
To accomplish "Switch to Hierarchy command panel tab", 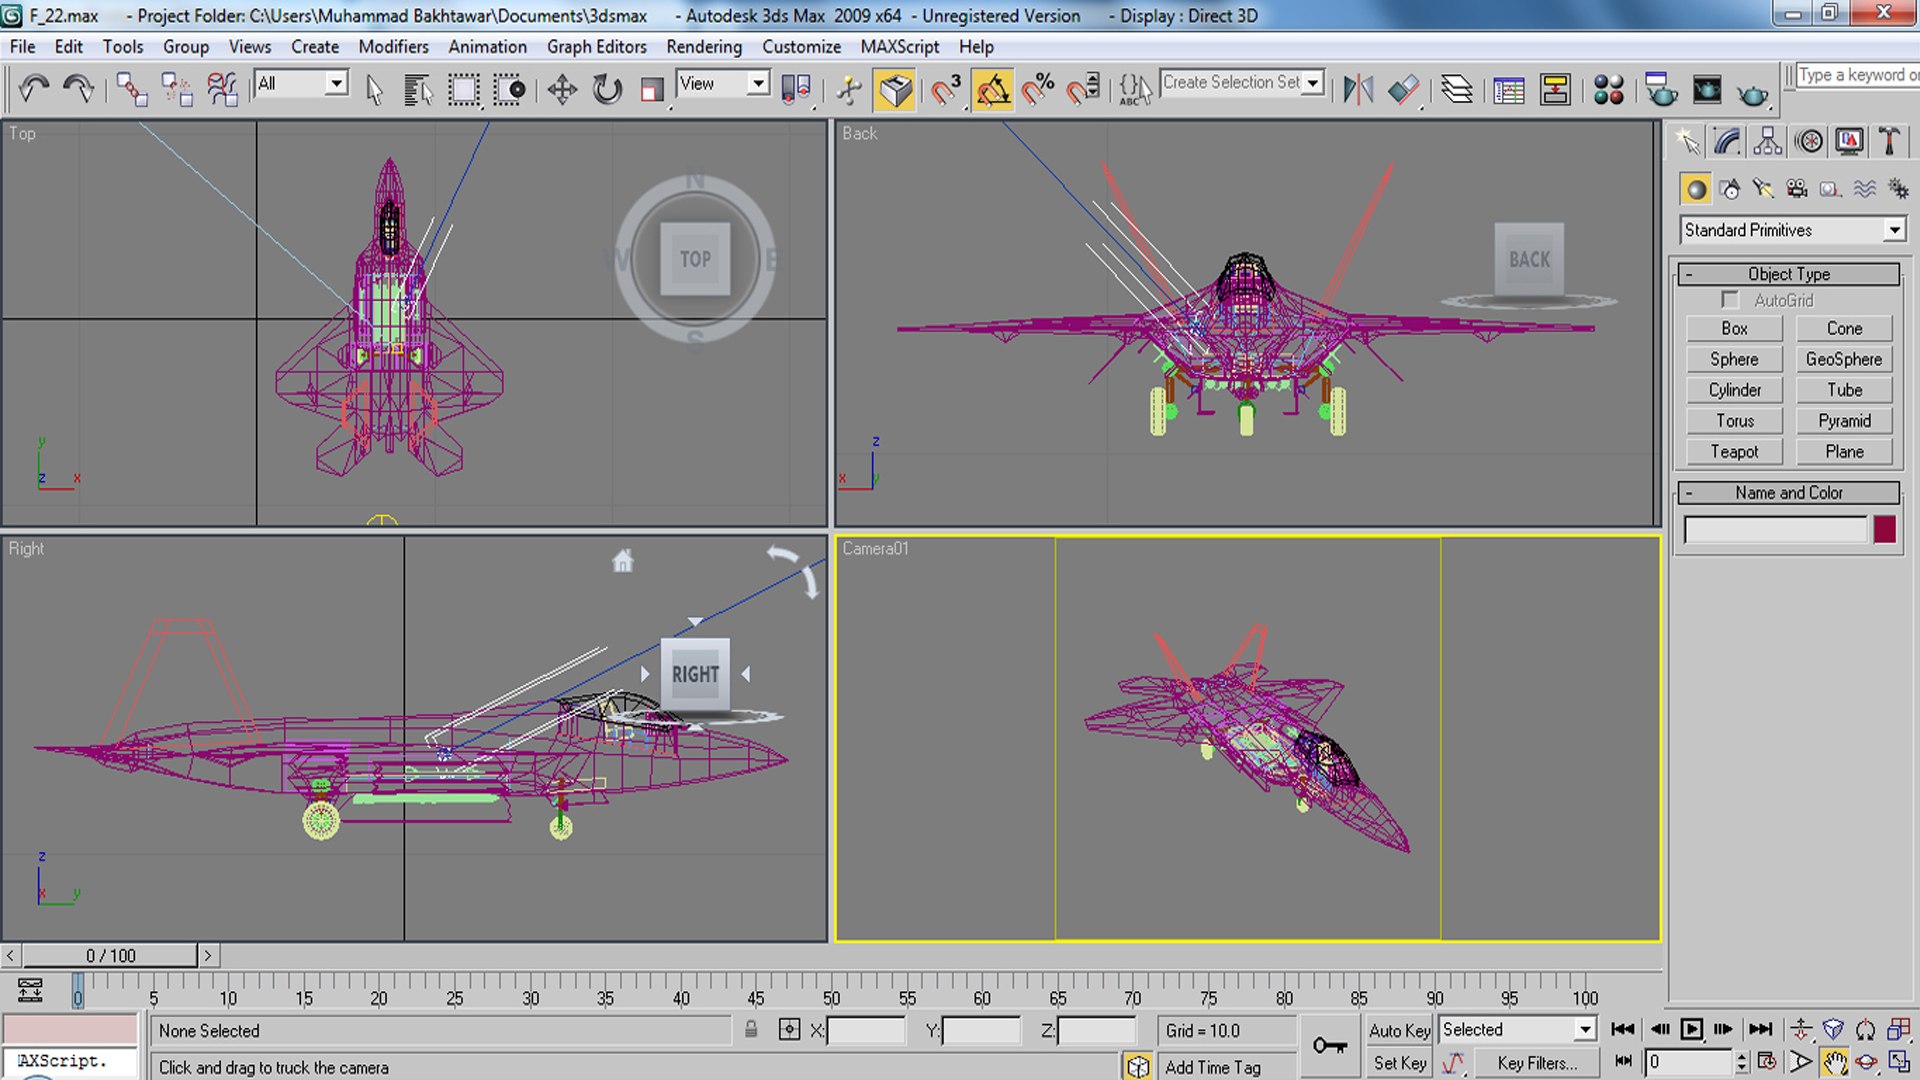I will coord(1767,141).
